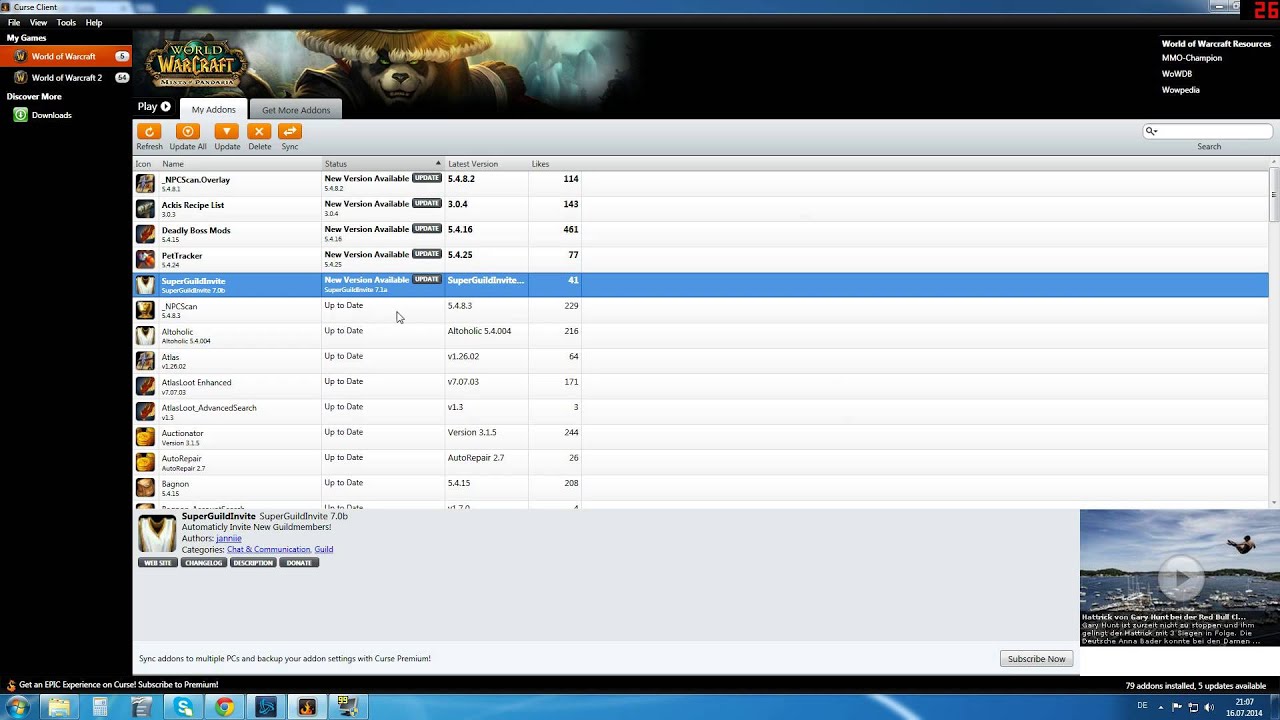1280x720 pixels.
Task: Click the search magnifier icon
Action: 1151,131
